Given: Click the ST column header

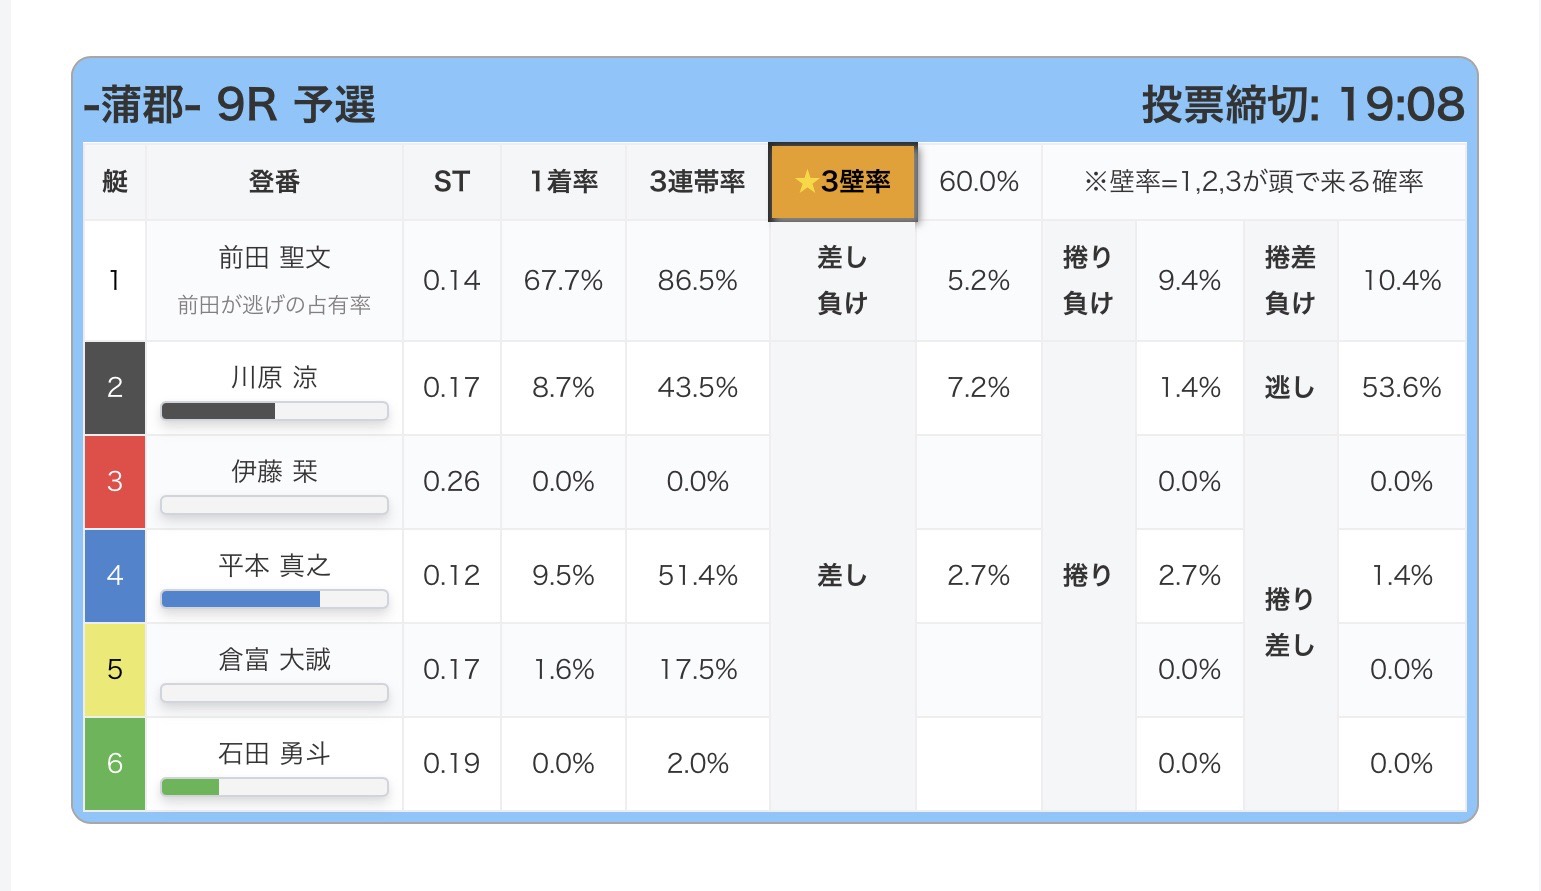Looking at the screenshot, I should [x=451, y=182].
